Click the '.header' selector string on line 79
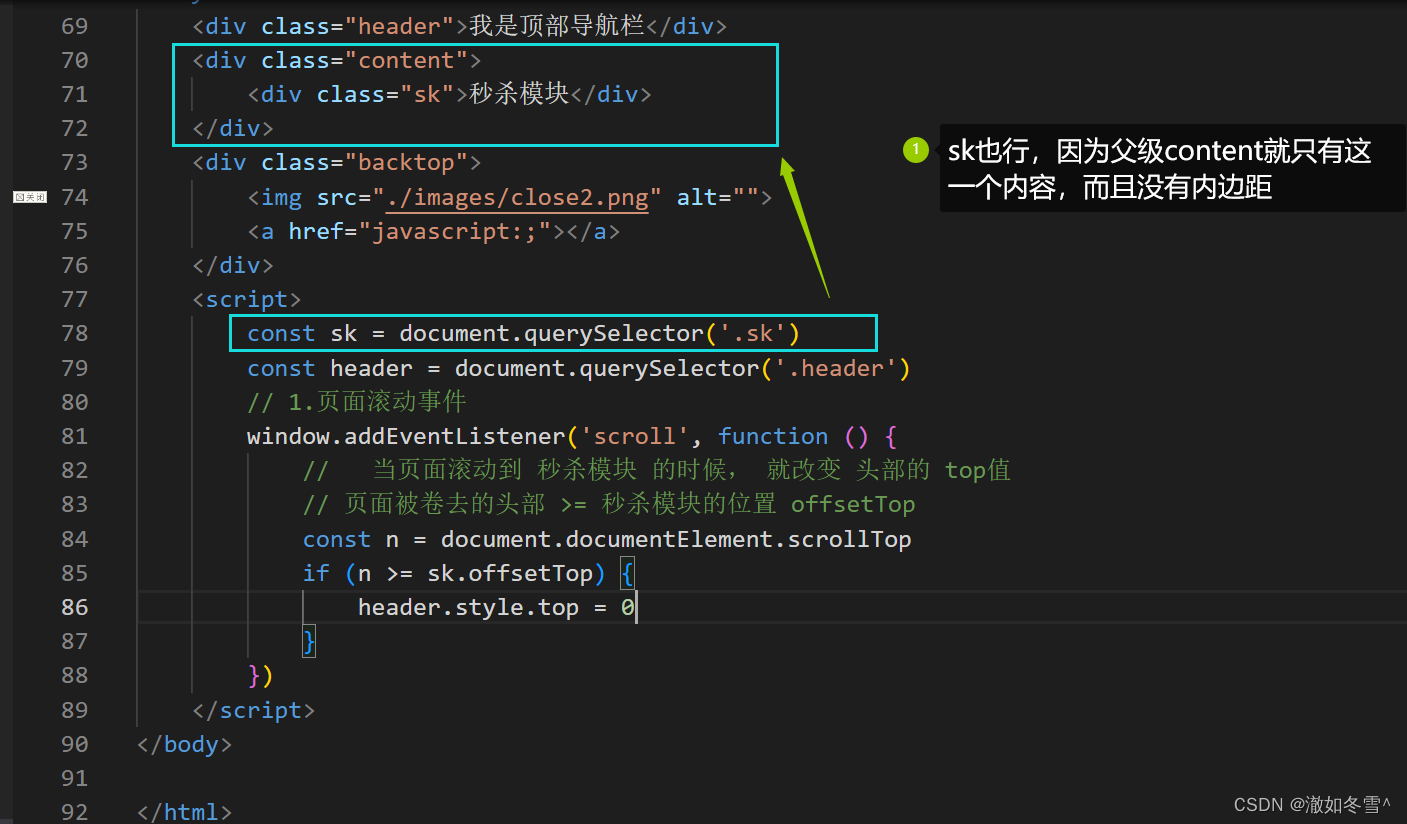The width and height of the screenshot is (1407, 824). (x=836, y=368)
